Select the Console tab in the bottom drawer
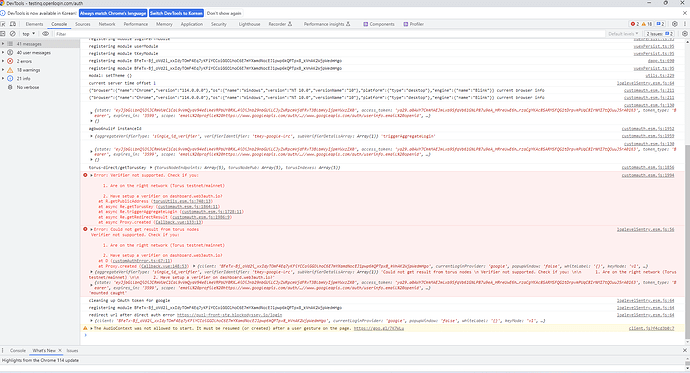 coord(18,351)
